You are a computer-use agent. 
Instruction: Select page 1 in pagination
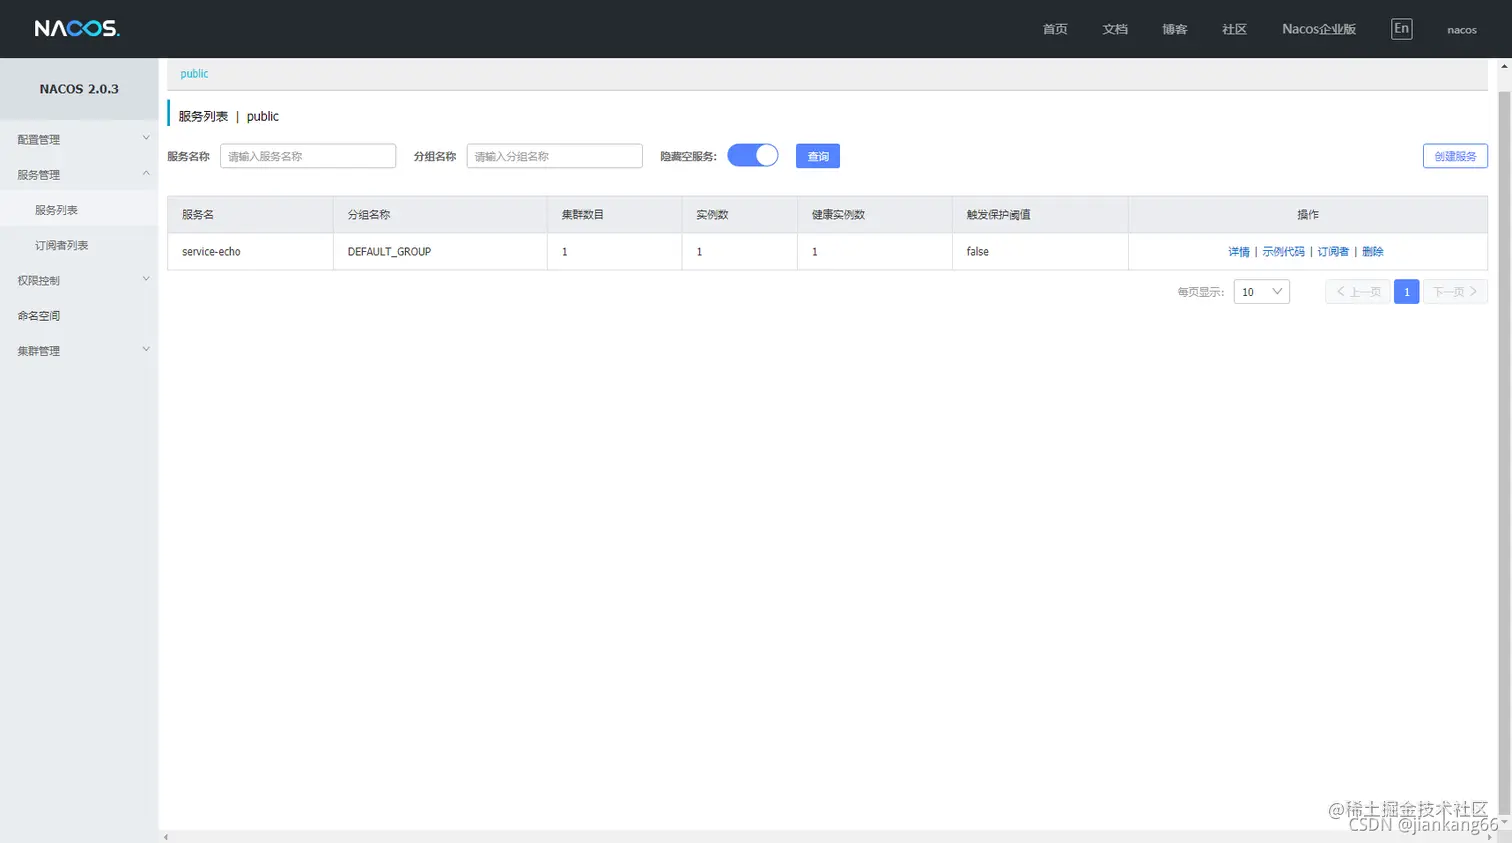1406,292
